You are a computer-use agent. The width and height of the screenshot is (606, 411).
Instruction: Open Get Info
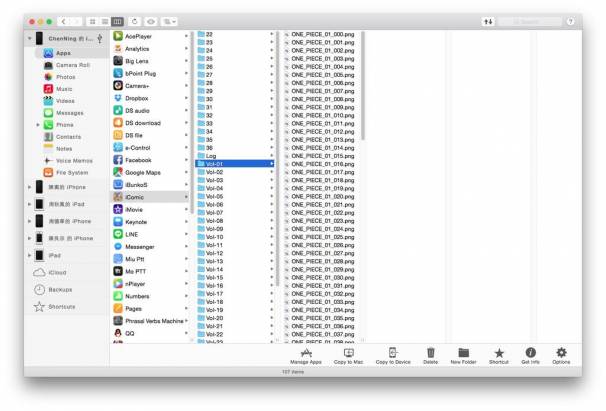(530, 356)
